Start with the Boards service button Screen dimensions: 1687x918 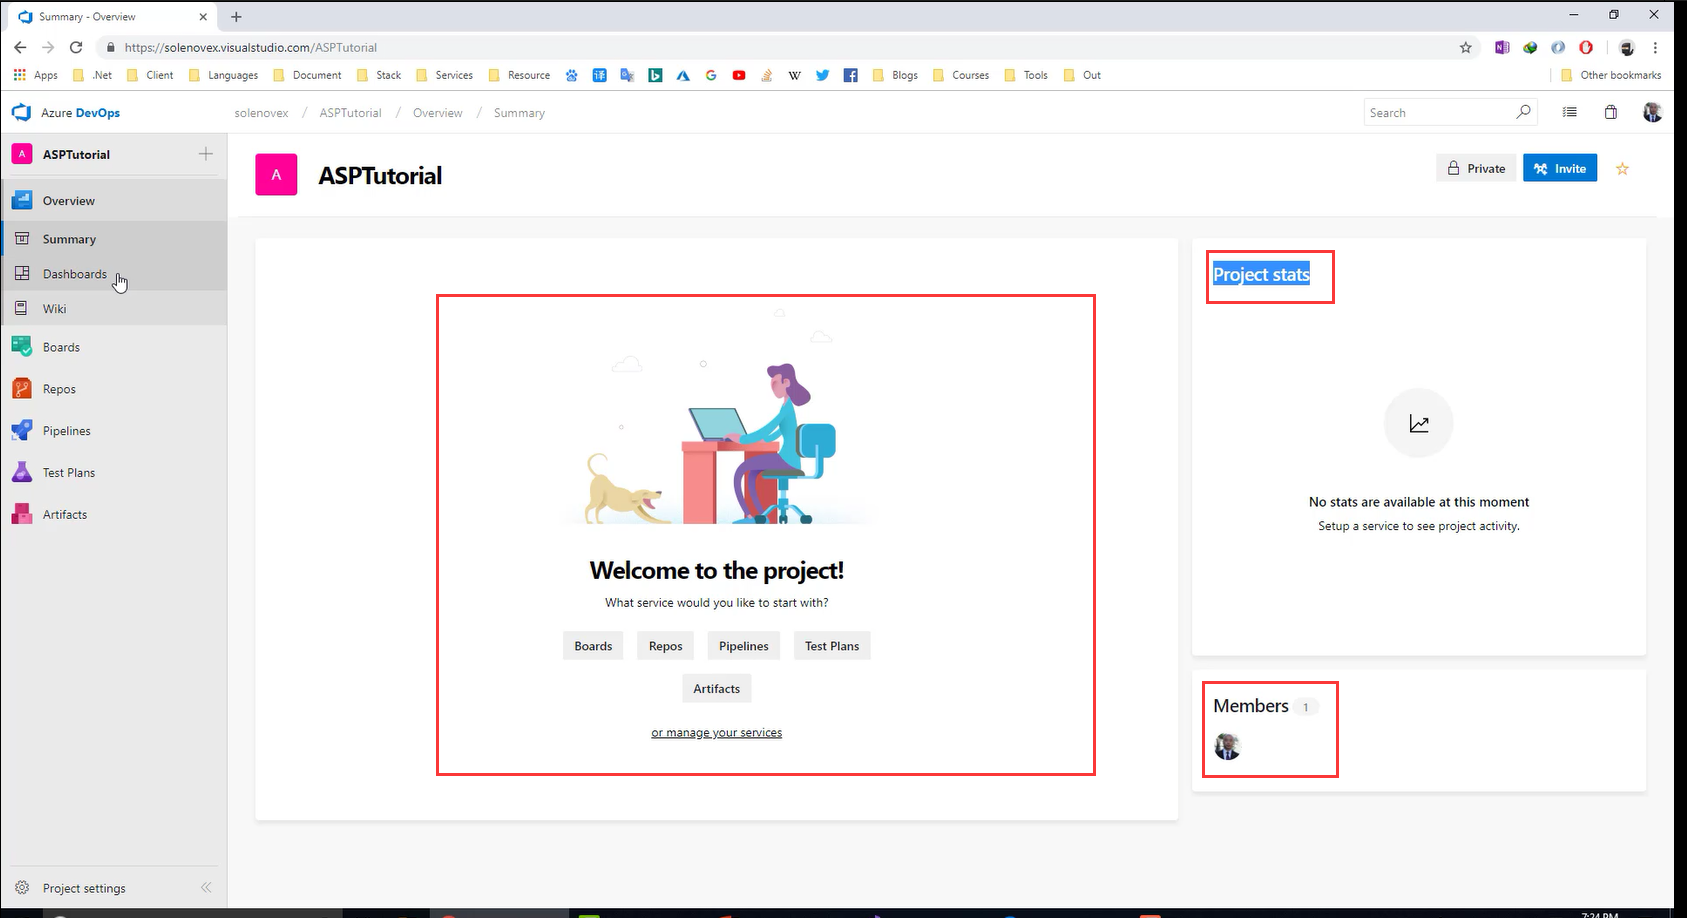click(593, 646)
